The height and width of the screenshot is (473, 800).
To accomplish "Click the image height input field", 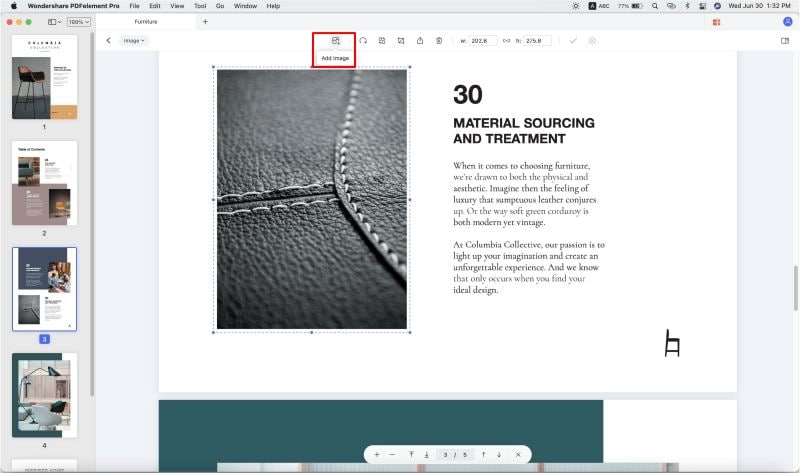I will tap(537, 41).
